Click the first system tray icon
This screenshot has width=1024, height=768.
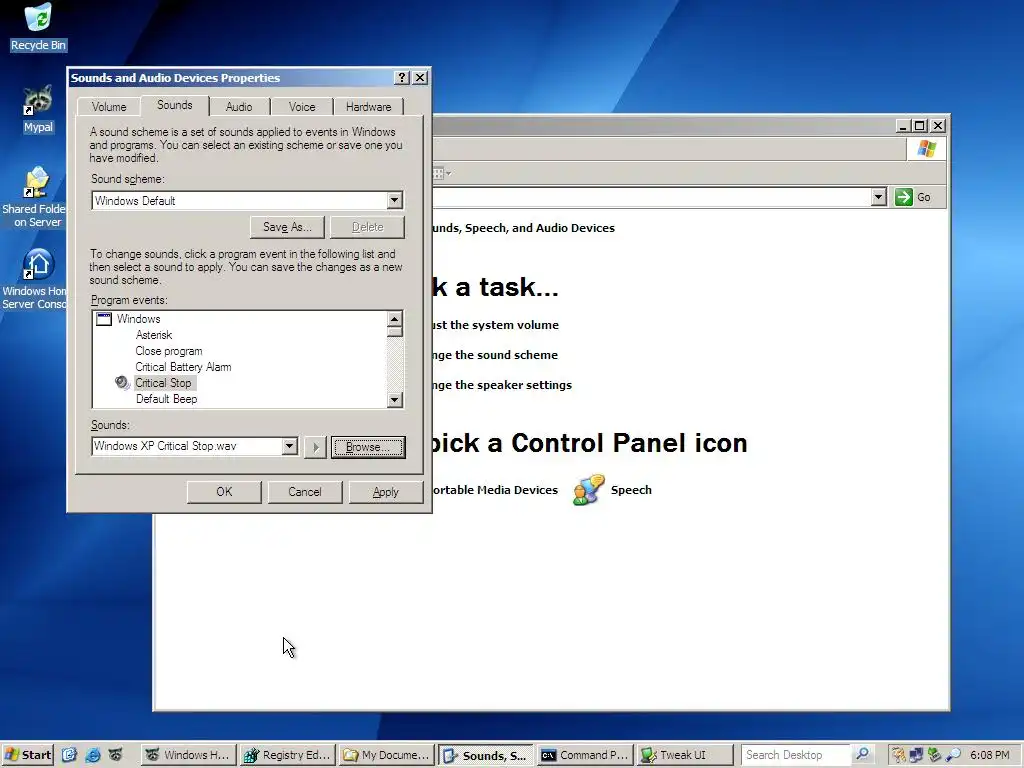click(x=899, y=755)
